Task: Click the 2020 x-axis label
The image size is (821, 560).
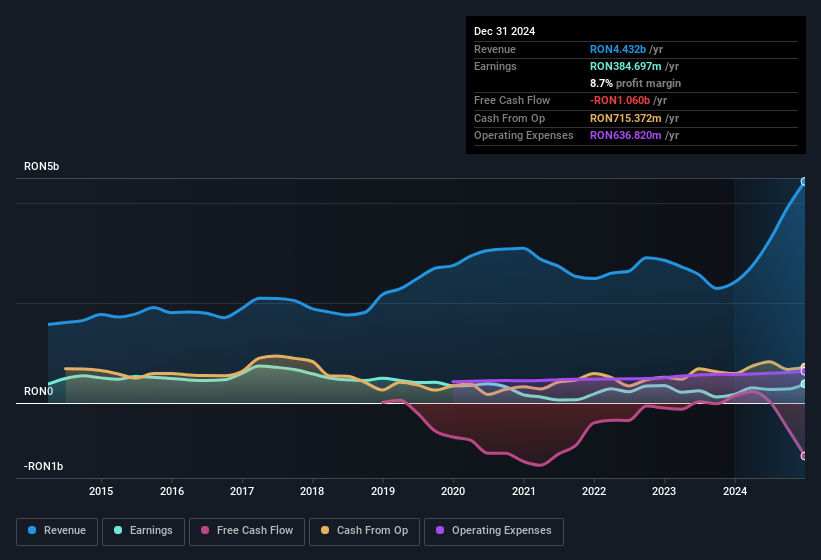Action: tap(453, 491)
